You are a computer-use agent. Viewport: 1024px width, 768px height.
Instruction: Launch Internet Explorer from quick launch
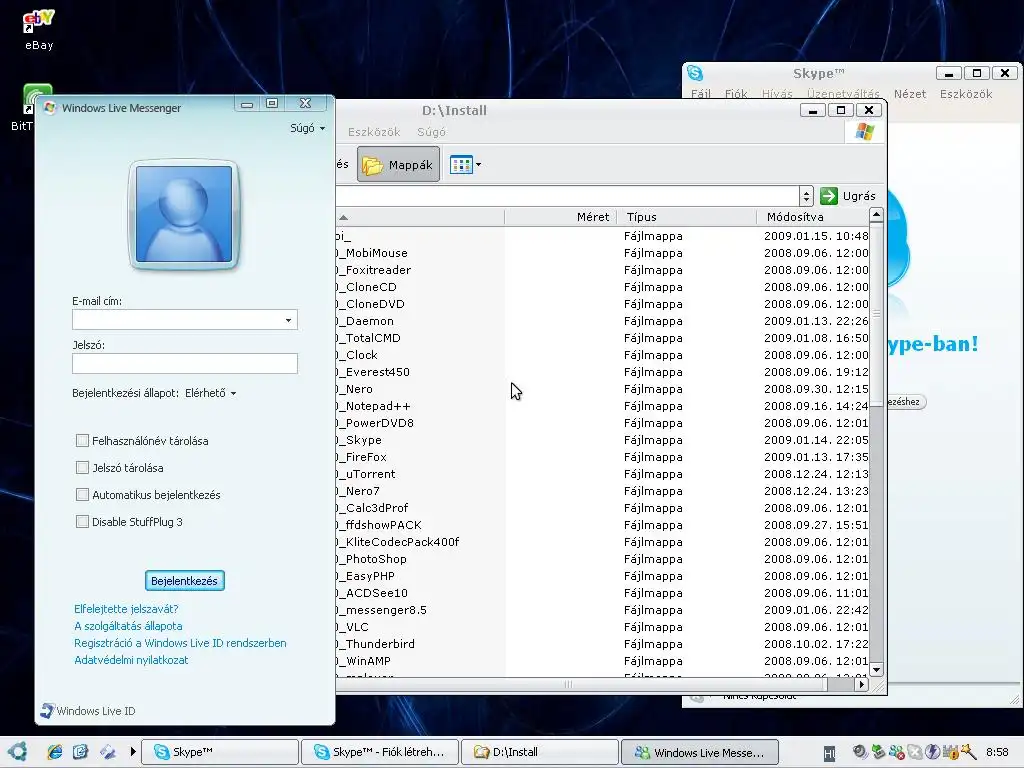55,752
